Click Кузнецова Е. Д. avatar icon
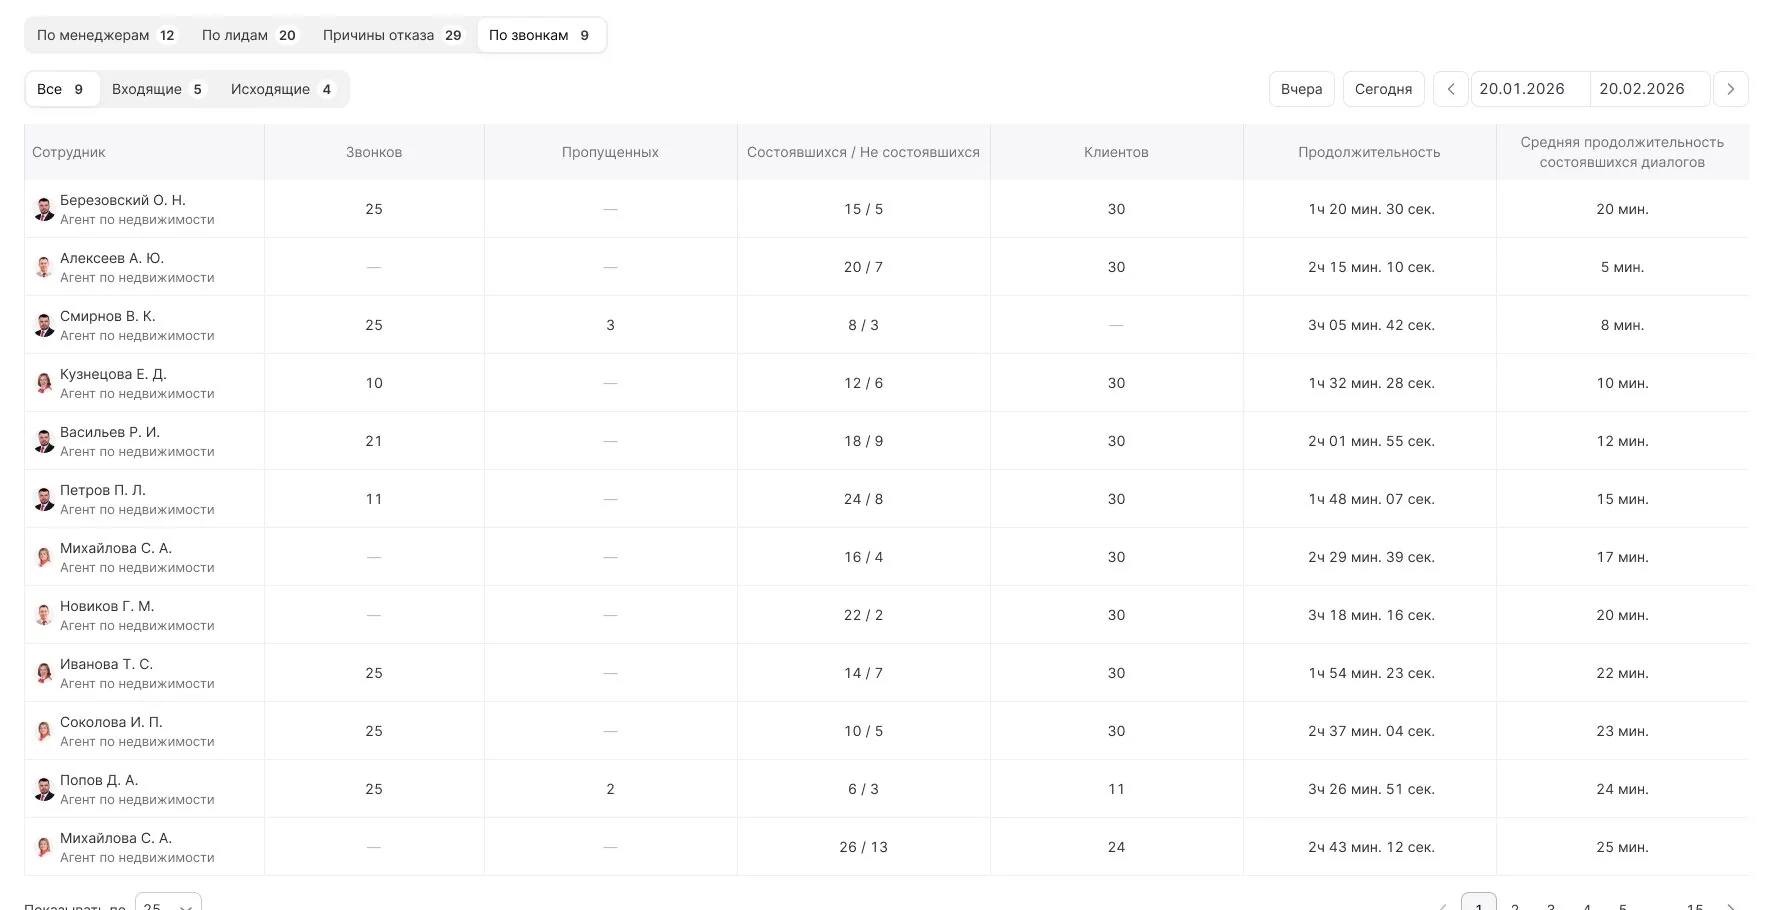Viewport: 1789px width, 910px height. coord(44,383)
